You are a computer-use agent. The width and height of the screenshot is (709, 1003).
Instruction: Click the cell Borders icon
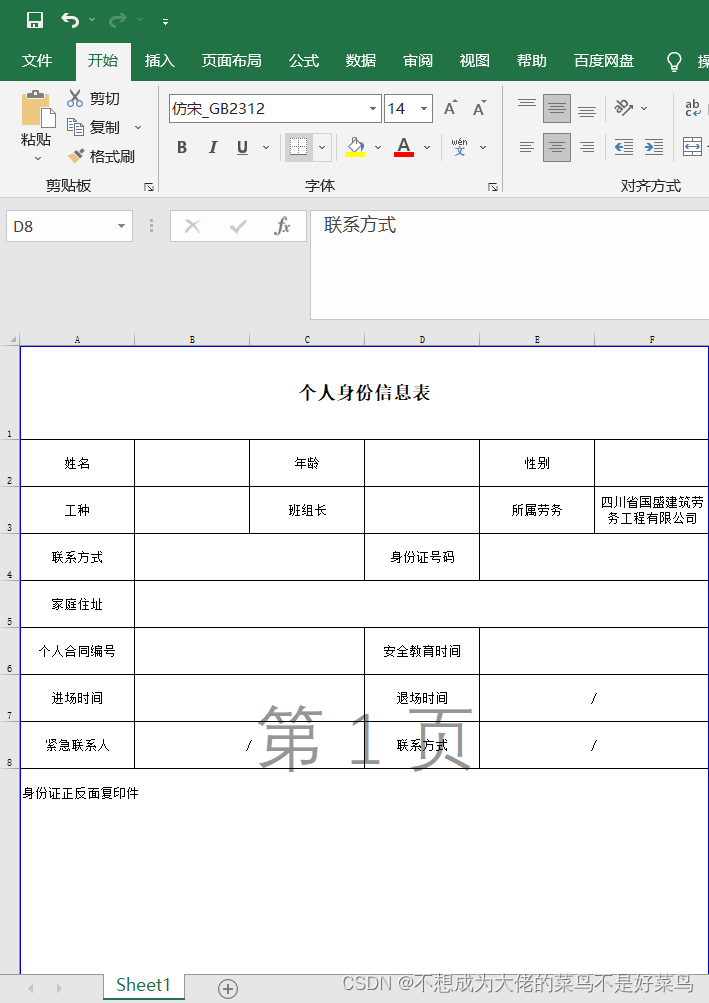coord(299,147)
